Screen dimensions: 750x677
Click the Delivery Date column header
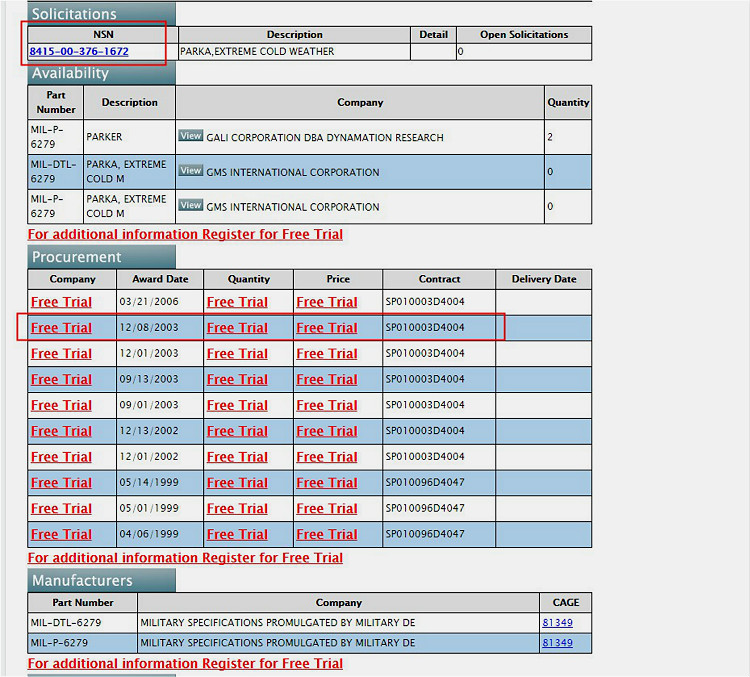click(x=543, y=279)
